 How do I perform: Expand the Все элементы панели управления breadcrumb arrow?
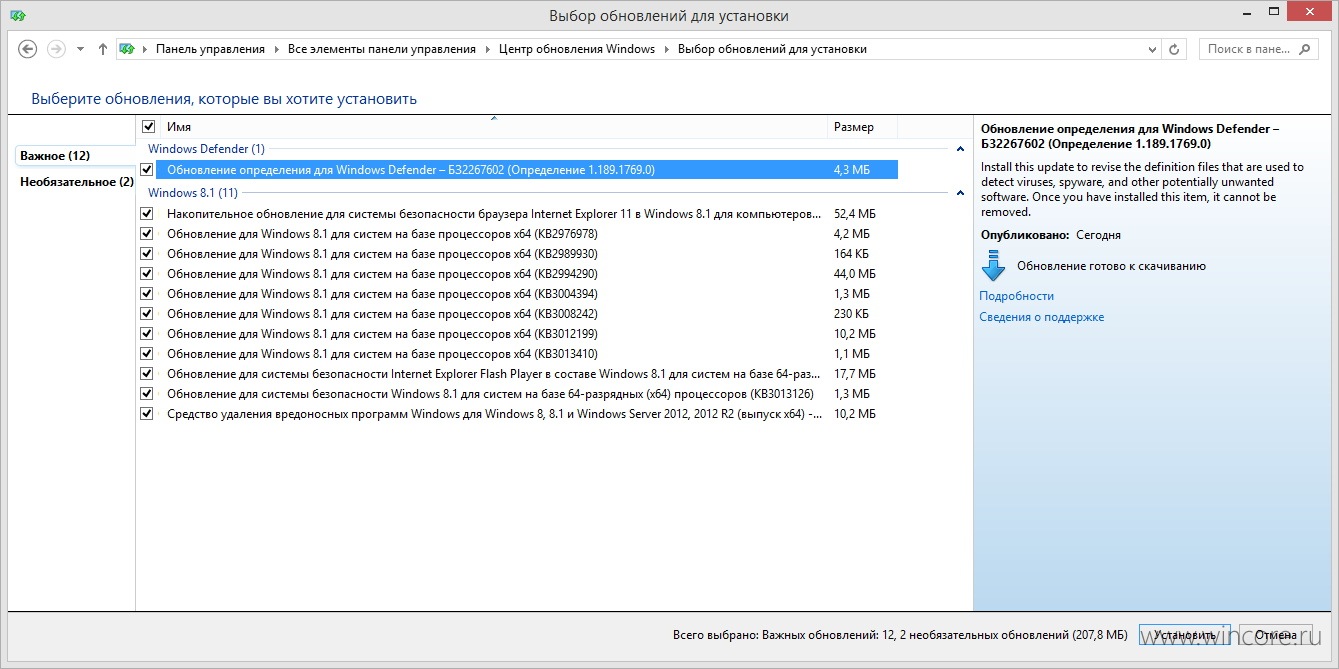pyautogui.click(x=488, y=49)
